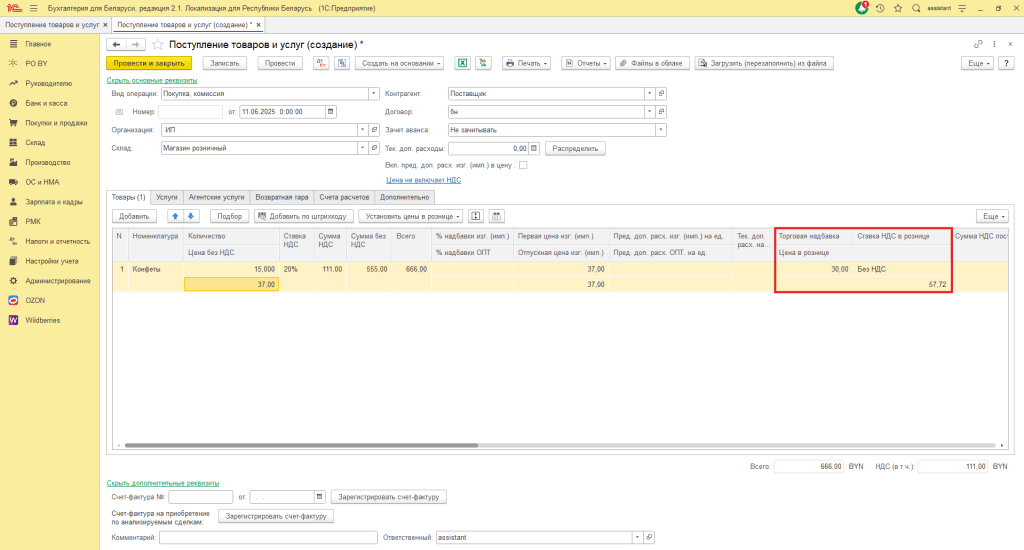1024x550 pixels.
Task: Switch to the Услуги tab
Action: [167, 197]
